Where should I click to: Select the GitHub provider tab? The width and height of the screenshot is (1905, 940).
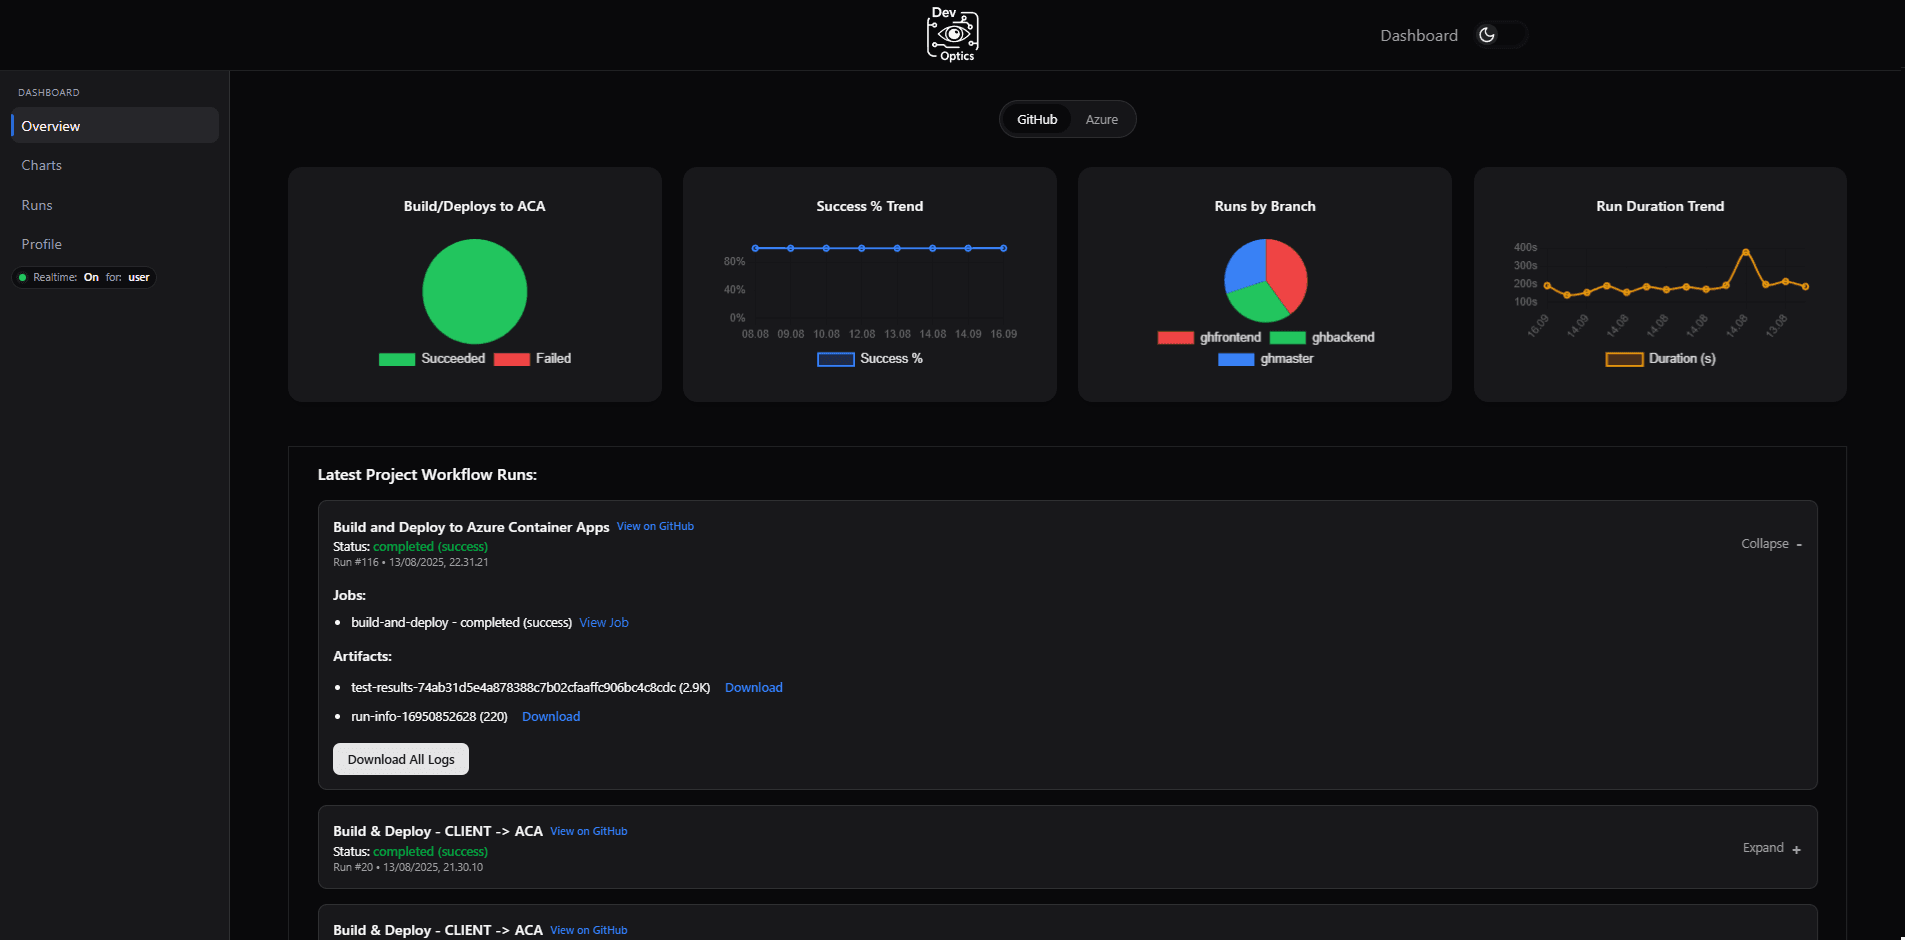pos(1036,120)
